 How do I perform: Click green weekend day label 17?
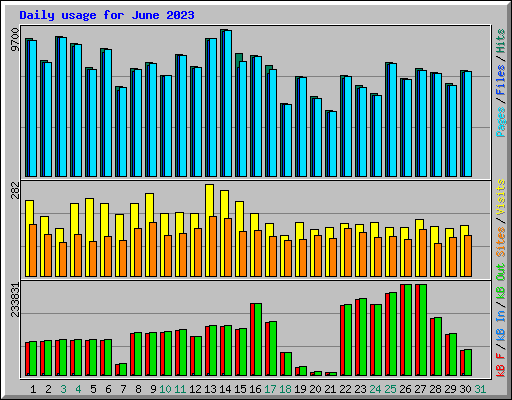tap(270, 389)
